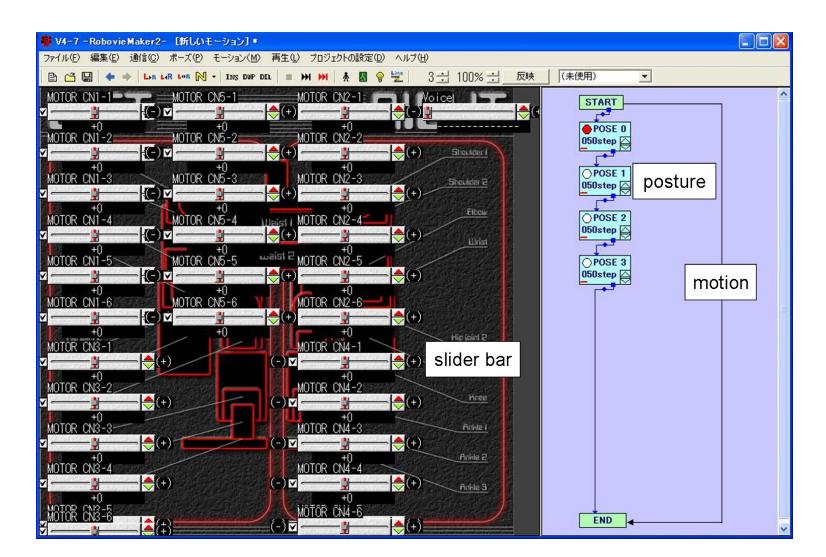This screenshot has height=557, width=826.
Task: Open the モーション(M) menu
Action: pos(237,58)
